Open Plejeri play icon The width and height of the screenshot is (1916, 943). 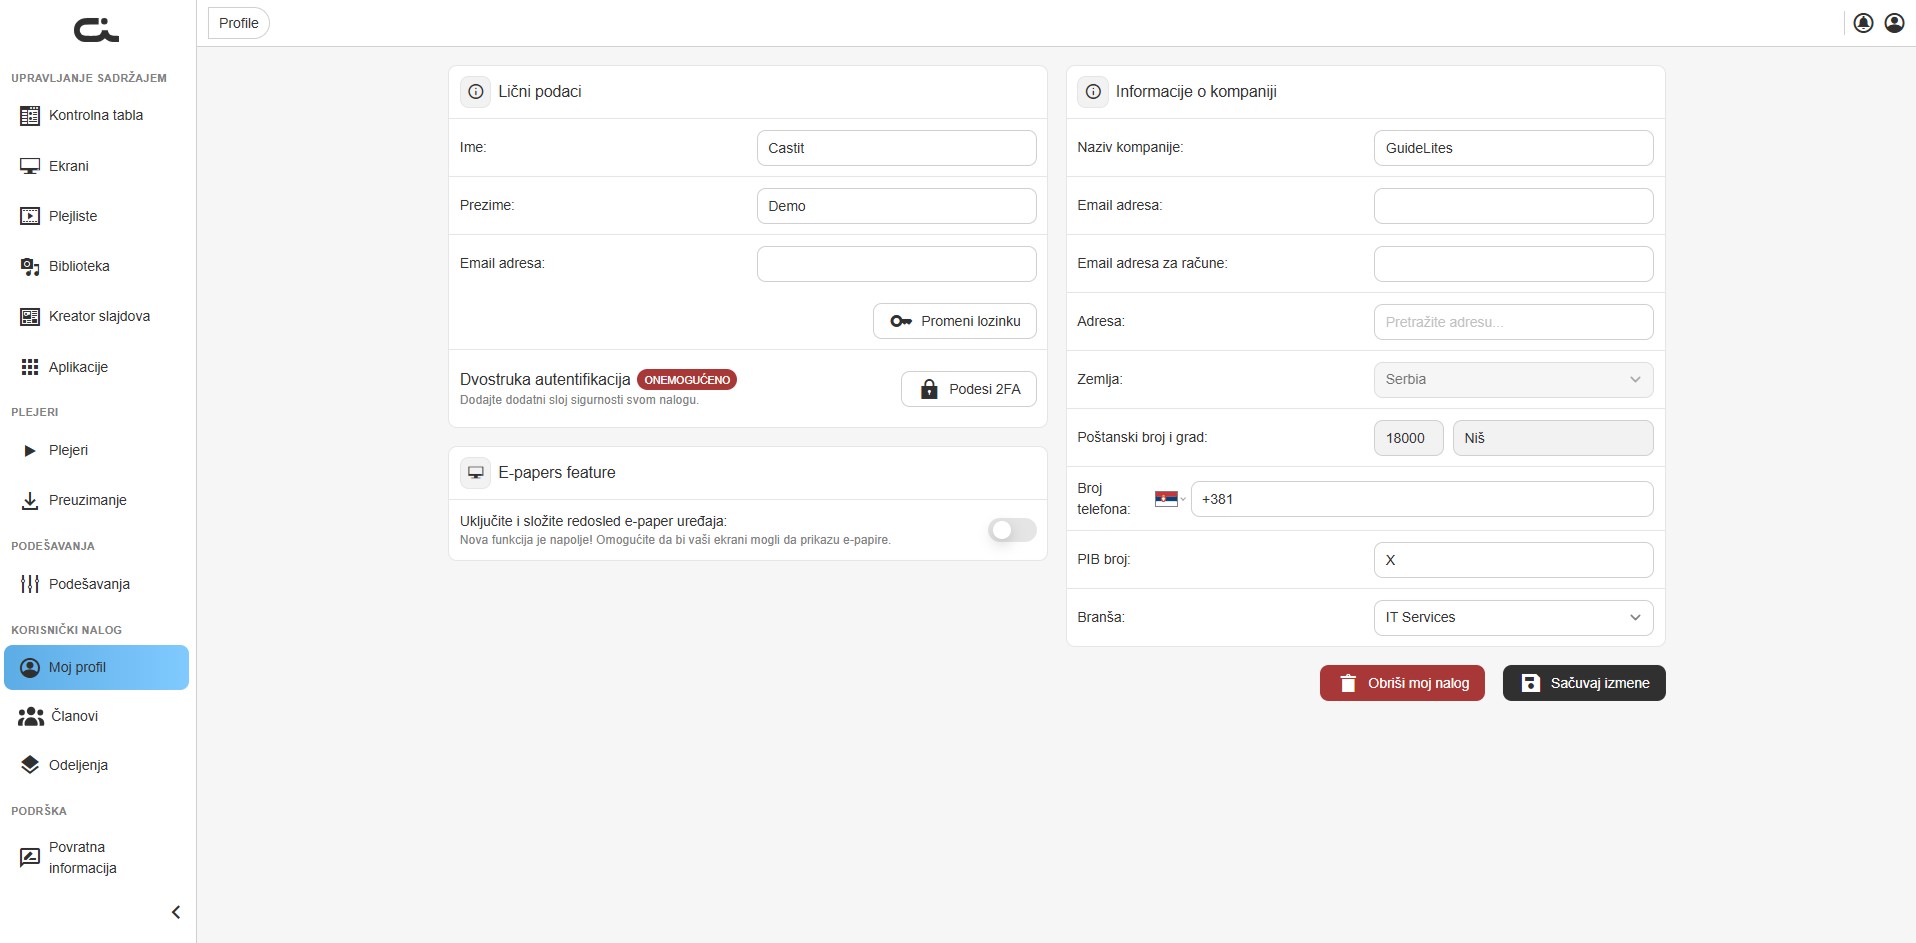click(30, 451)
